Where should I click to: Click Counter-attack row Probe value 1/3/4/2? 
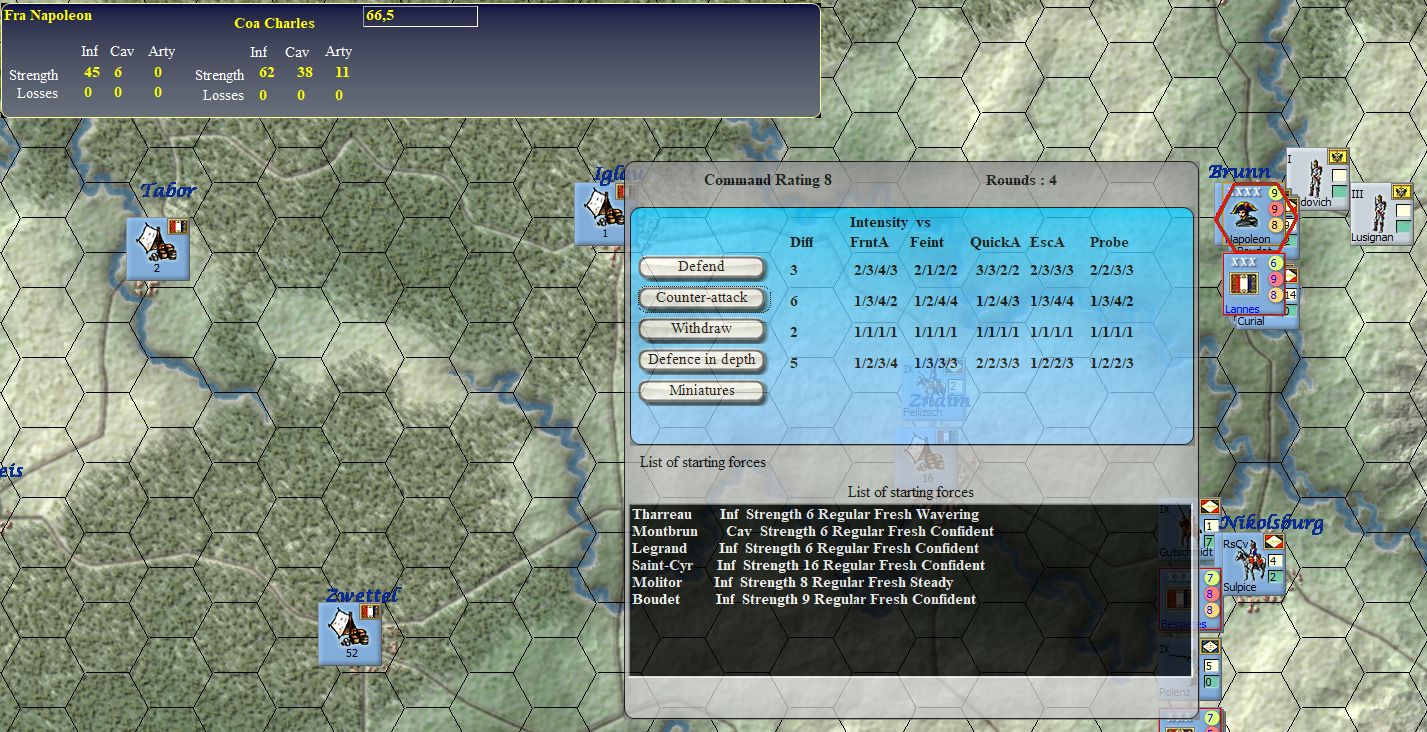[x=1111, y=301]
